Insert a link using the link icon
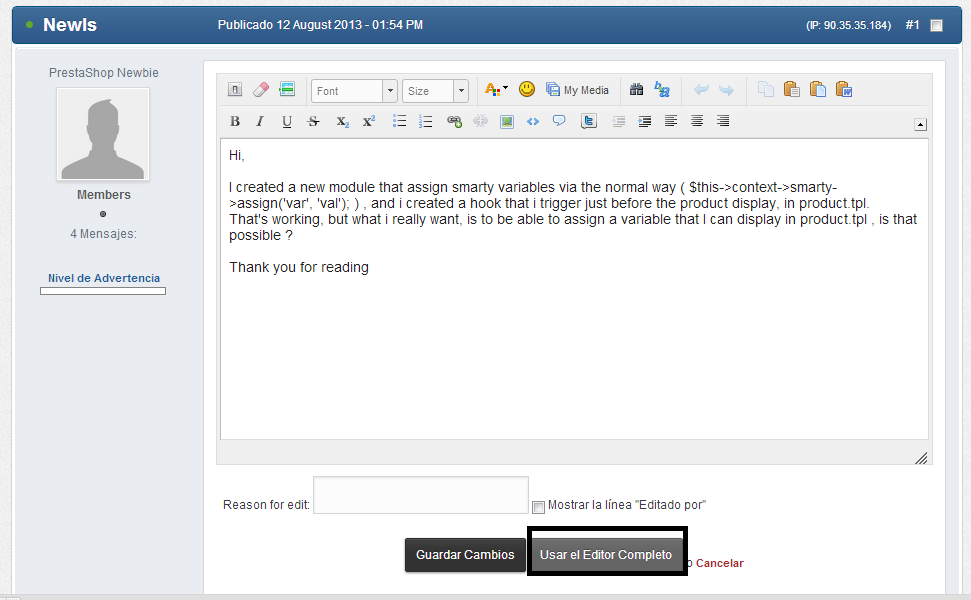971x600 pixels. coord(454,121)
